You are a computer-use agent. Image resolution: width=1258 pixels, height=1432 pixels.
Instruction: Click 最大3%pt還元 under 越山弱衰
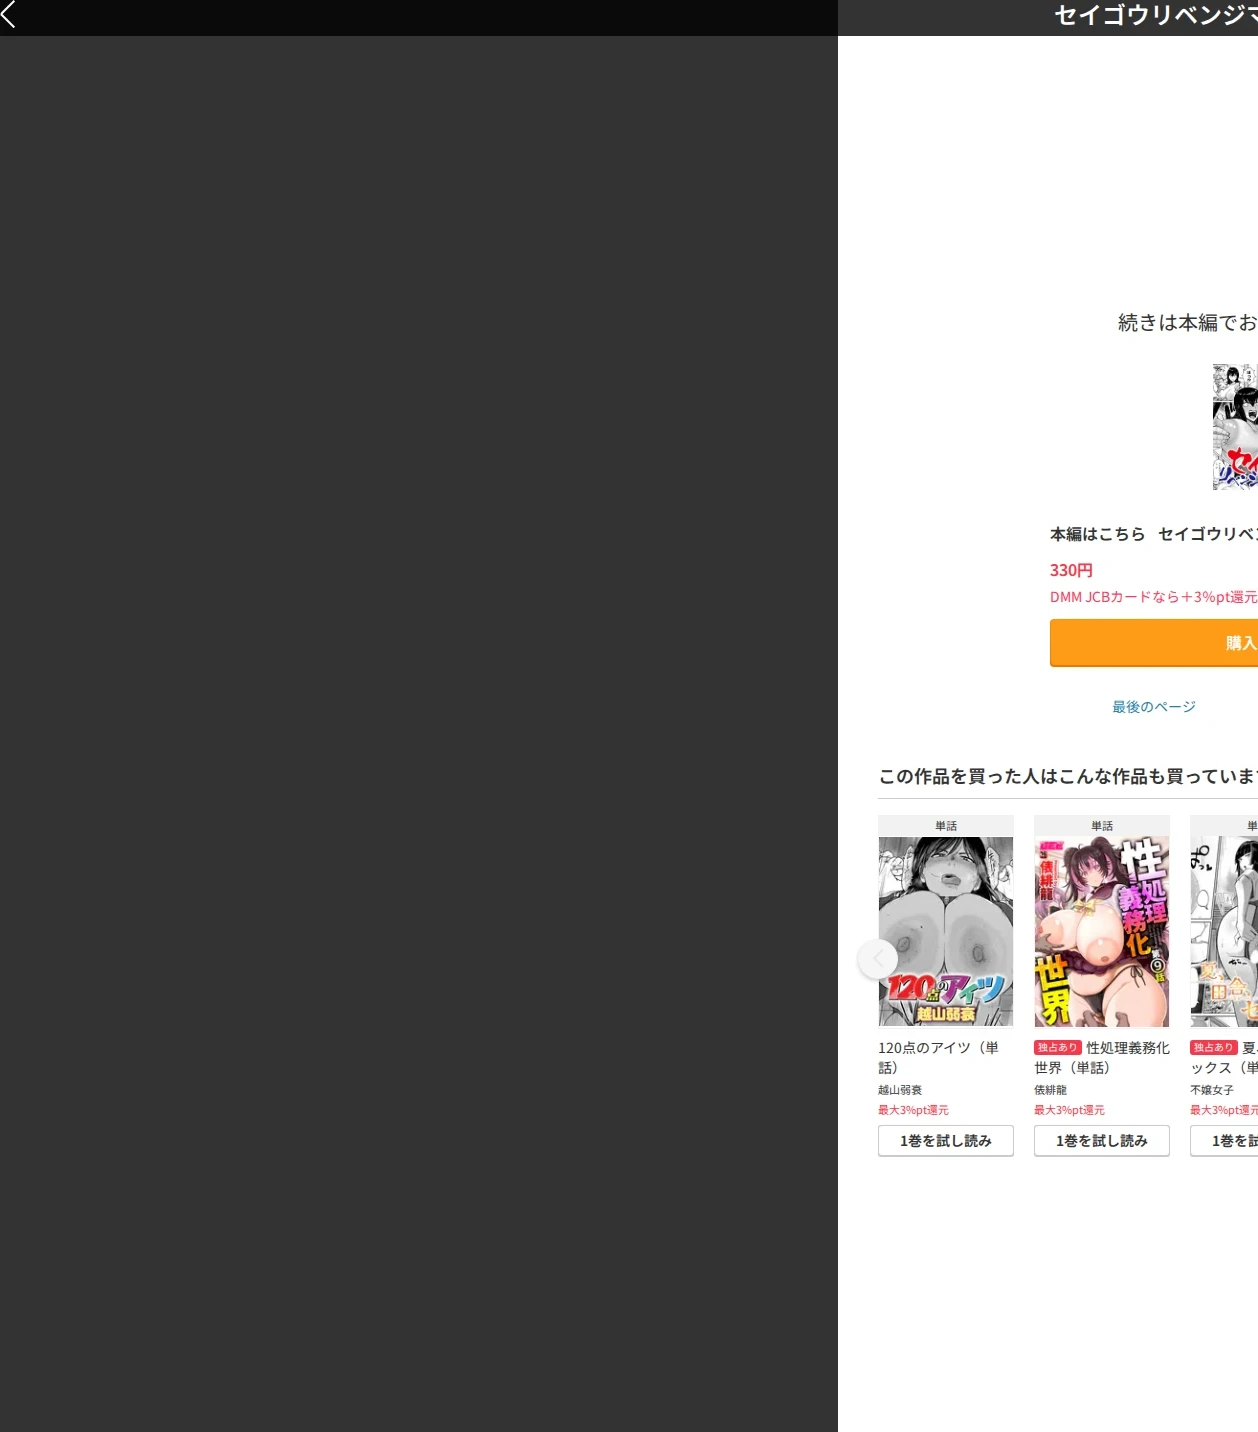click(x=914, y=1110)
